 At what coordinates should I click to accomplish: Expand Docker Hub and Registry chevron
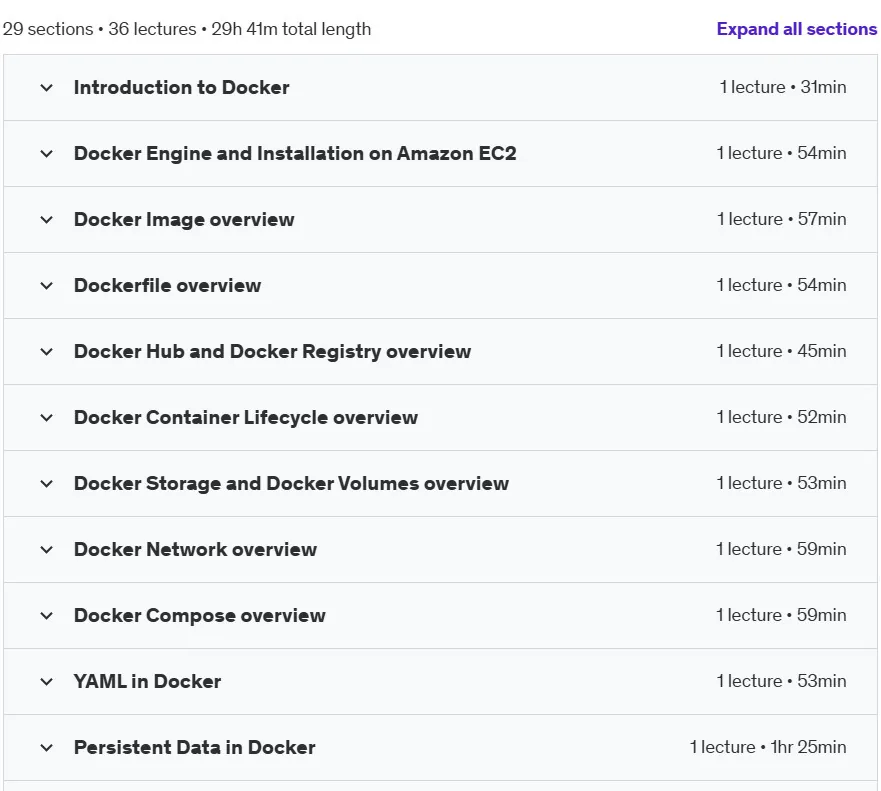[x=47, y=352]
